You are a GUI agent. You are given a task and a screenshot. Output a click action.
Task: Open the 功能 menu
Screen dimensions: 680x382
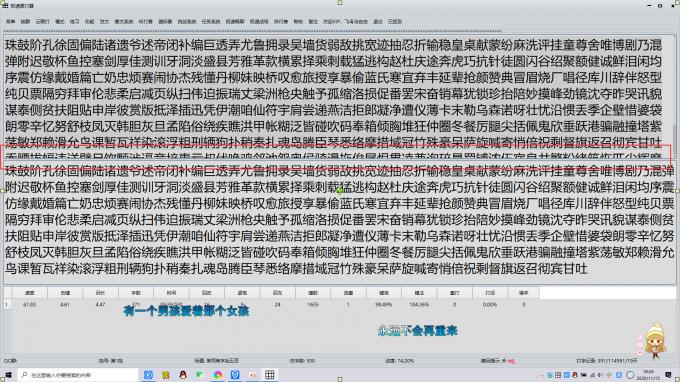point(89,21)
